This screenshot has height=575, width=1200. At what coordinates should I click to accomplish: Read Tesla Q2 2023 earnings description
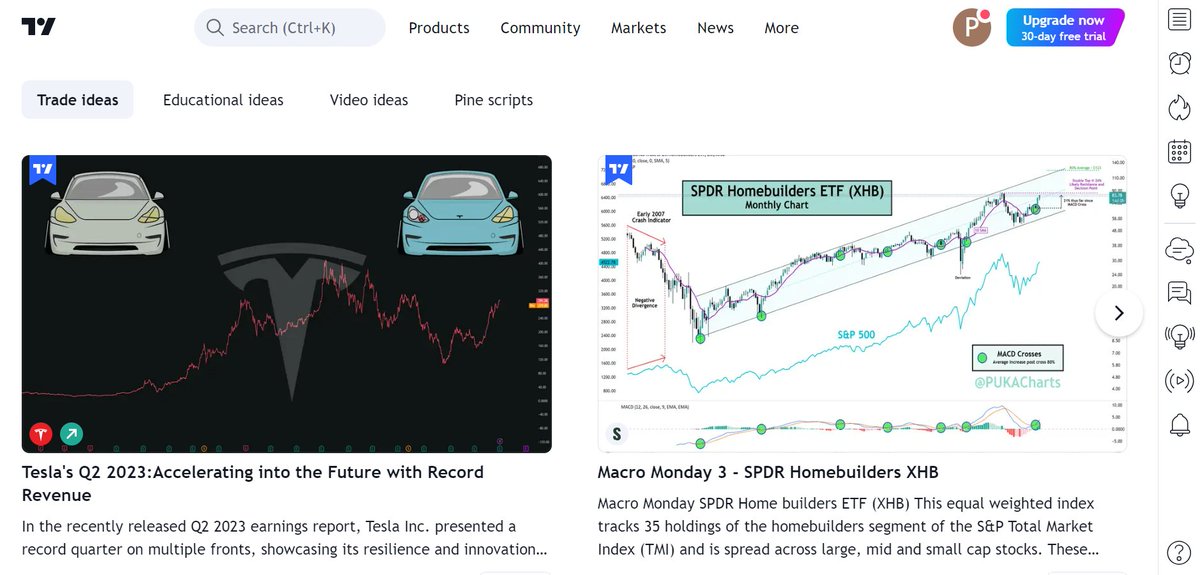(x=286, y=538)
